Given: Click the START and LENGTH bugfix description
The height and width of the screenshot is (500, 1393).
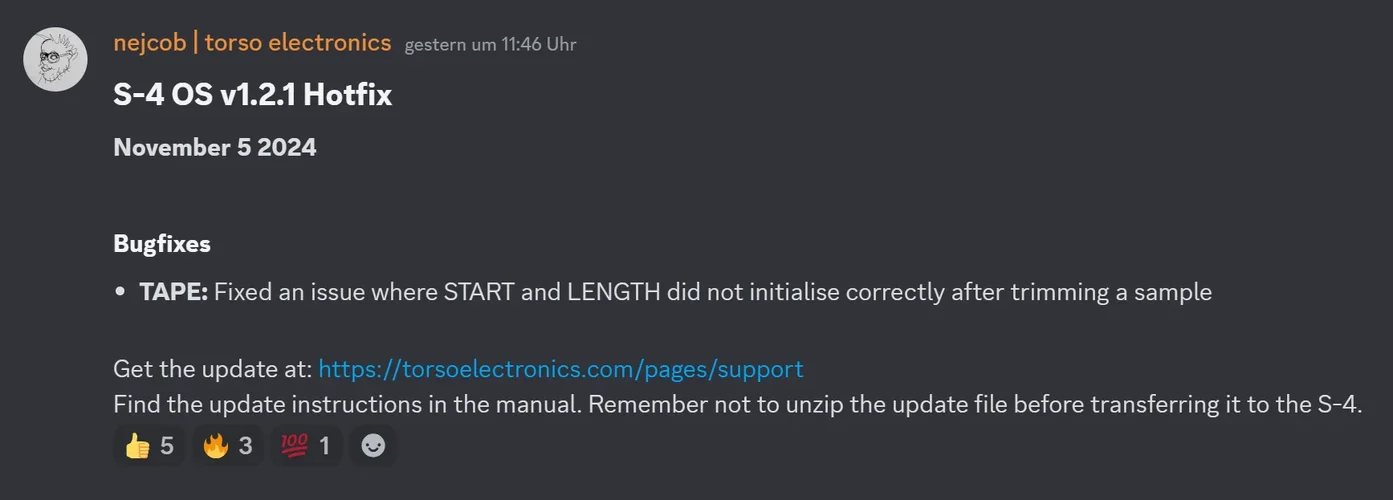Looking at the screenshot, I should pos(712,292).
